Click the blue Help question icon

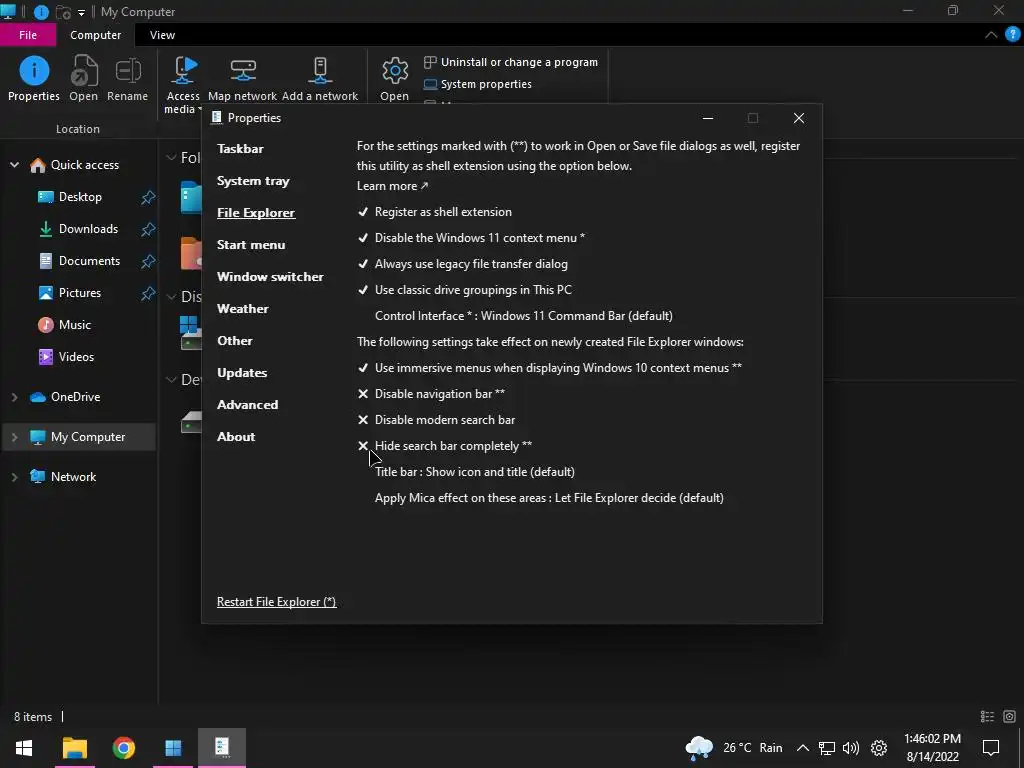(1012, 35)
